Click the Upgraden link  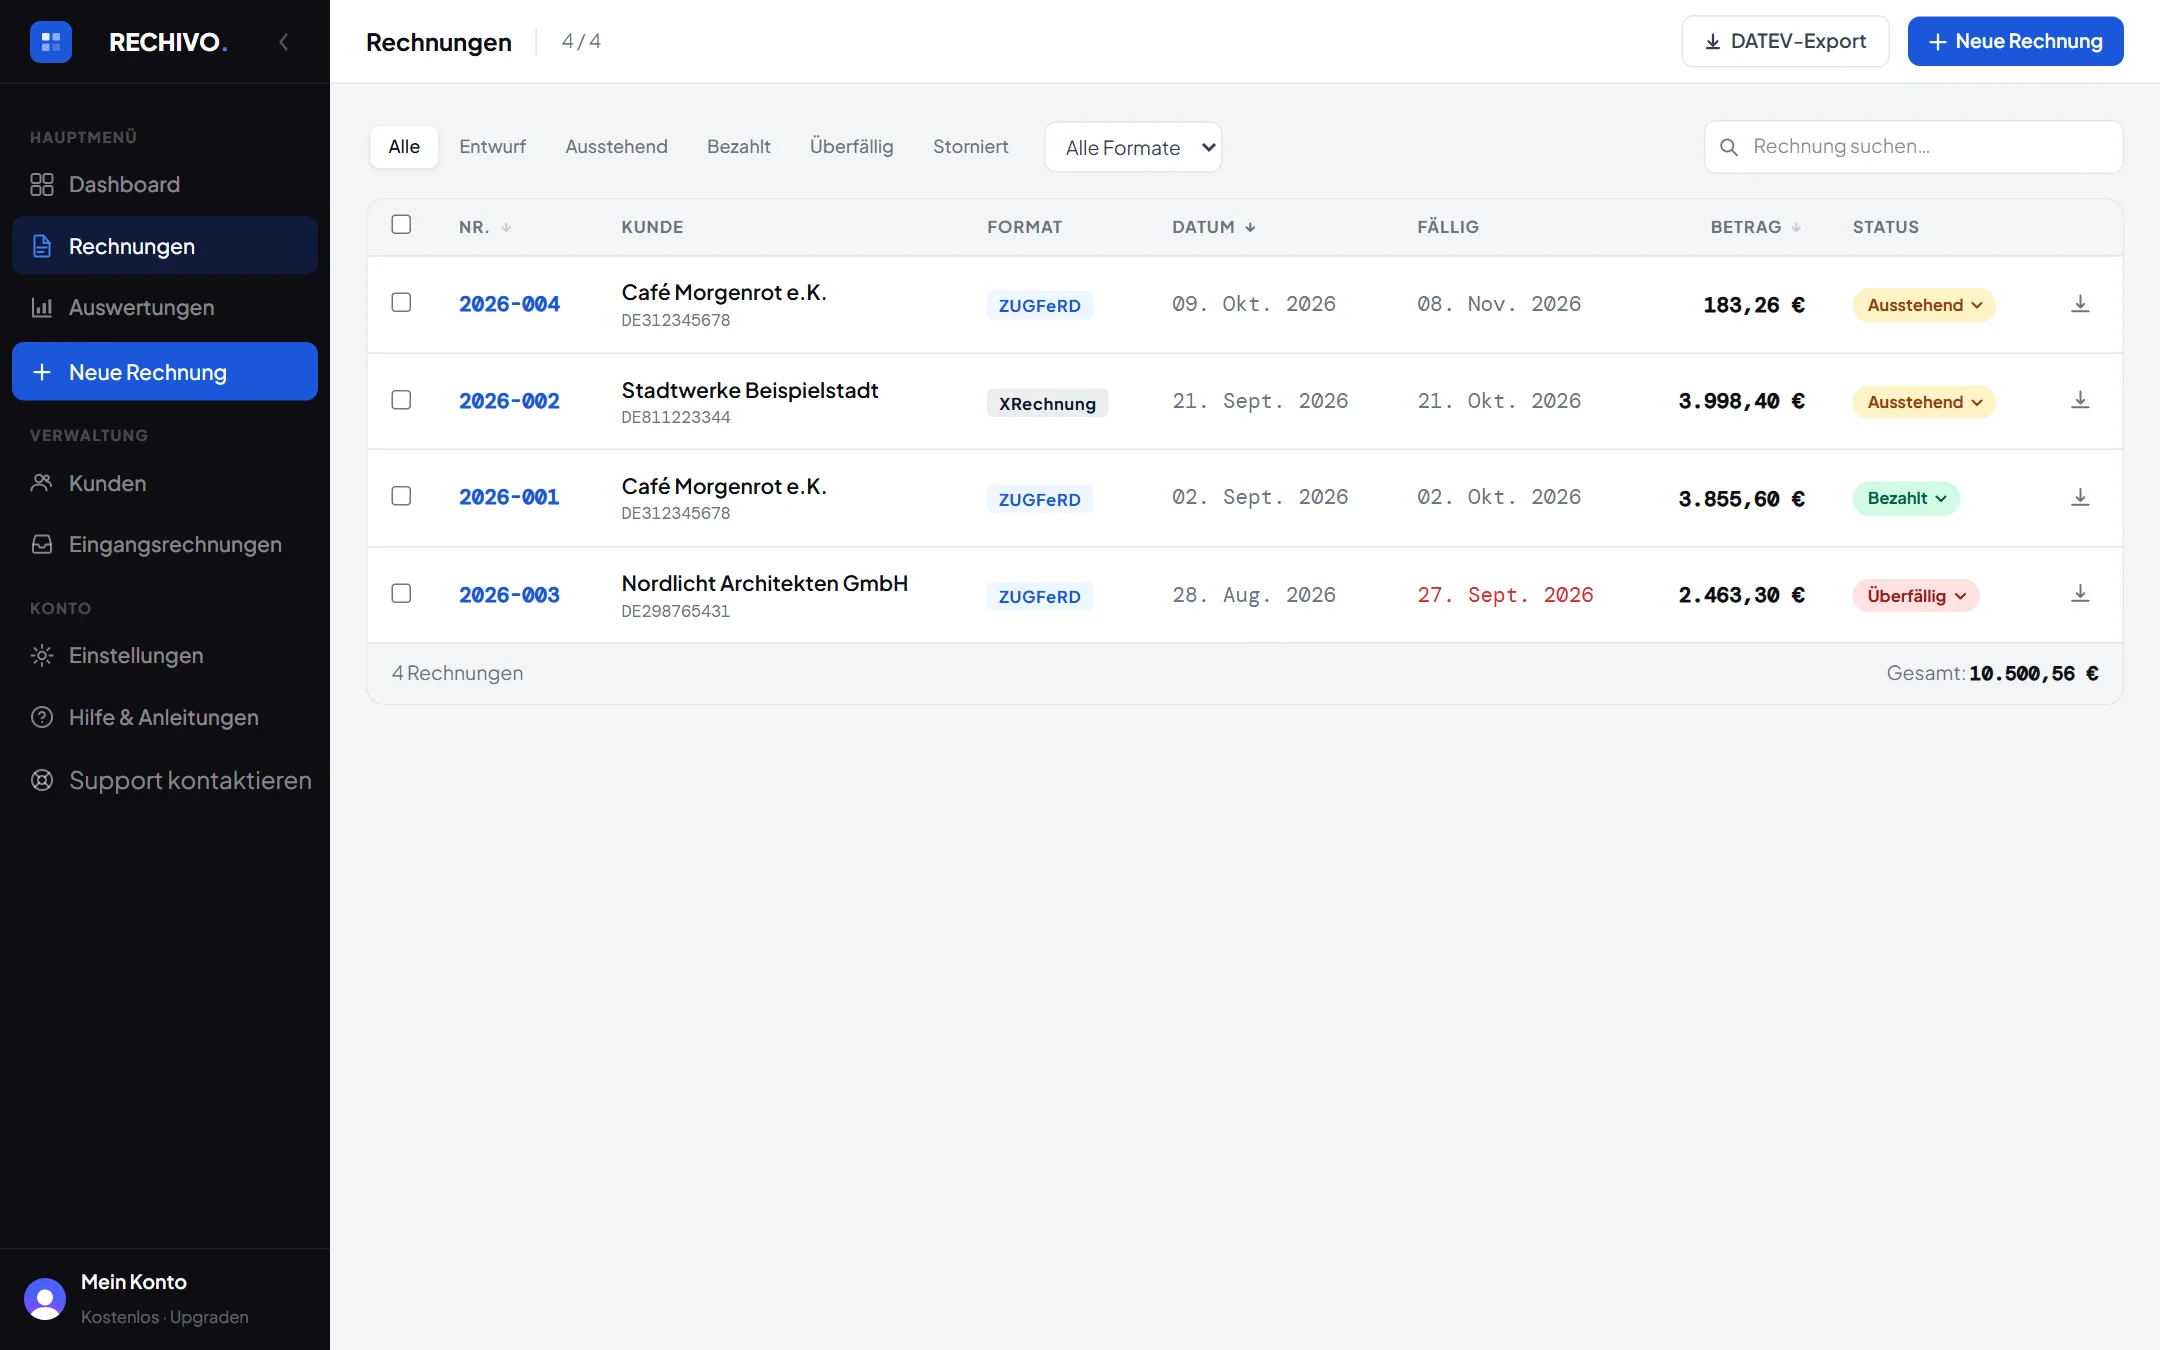209,1317
